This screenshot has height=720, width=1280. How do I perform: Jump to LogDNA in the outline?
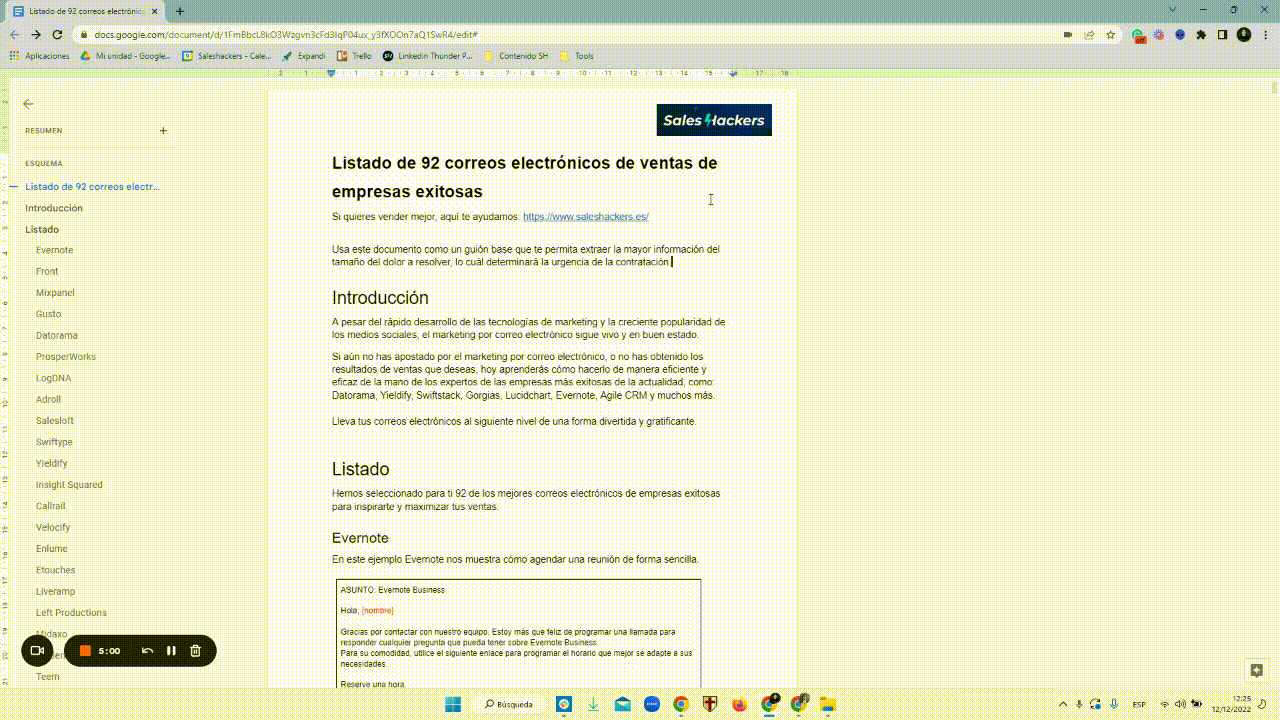click(x=54, y=378)
